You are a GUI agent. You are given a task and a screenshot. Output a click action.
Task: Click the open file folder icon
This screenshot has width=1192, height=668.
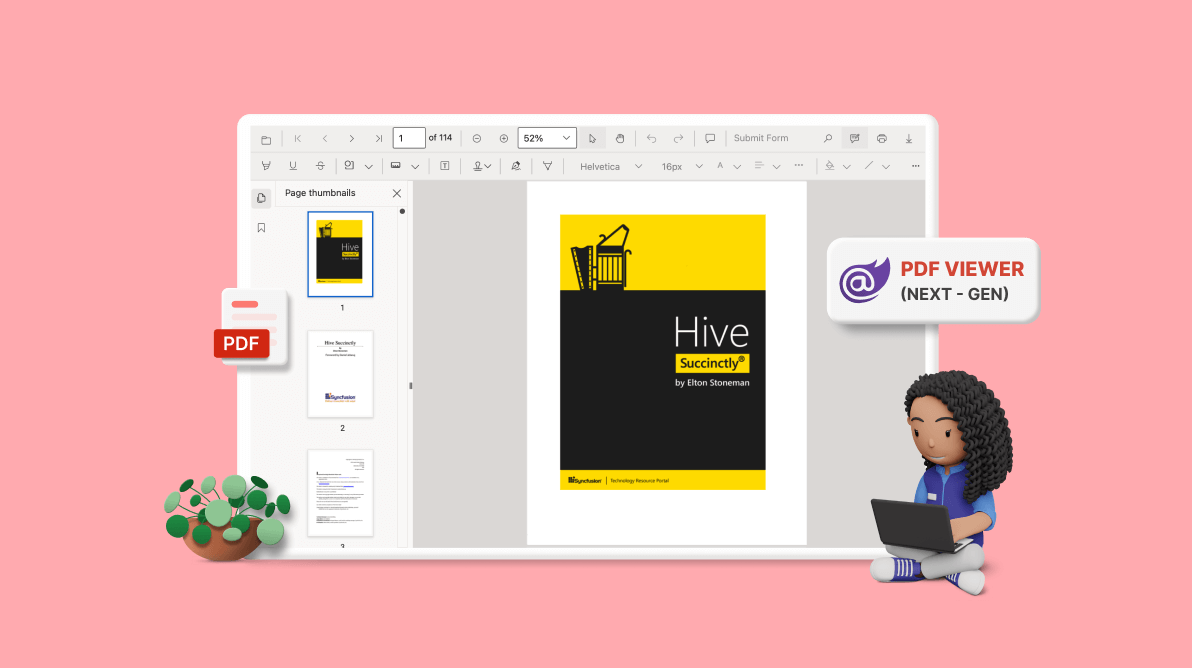tap(266, 139)
